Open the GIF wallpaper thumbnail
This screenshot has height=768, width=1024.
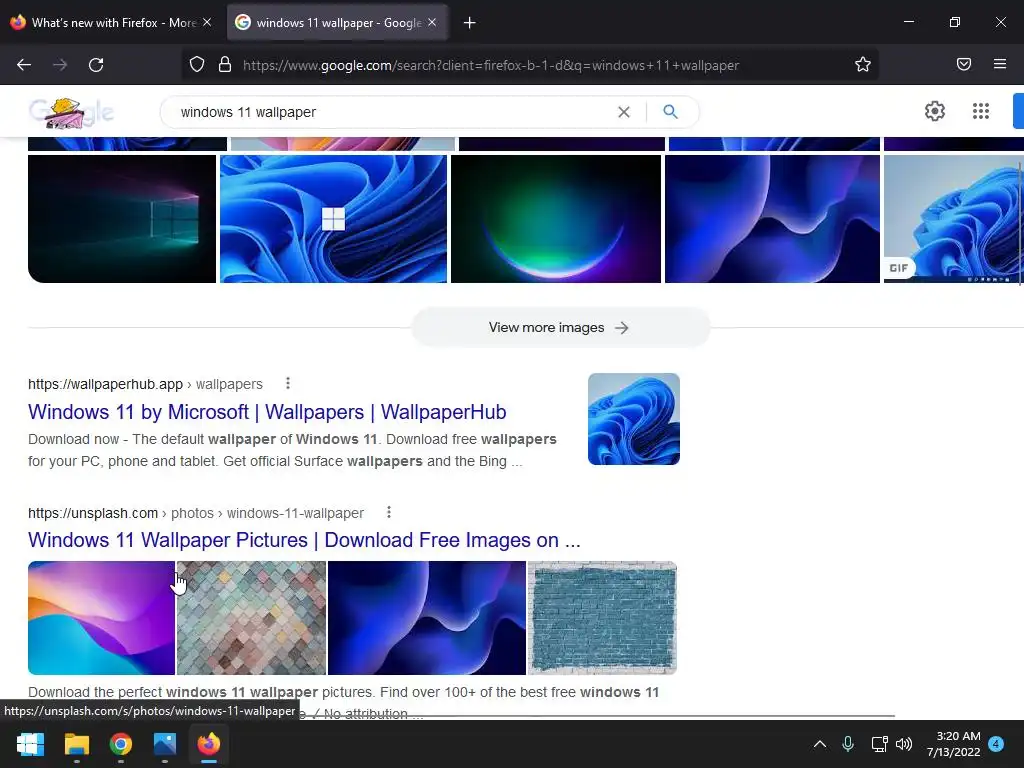point(953,219)
